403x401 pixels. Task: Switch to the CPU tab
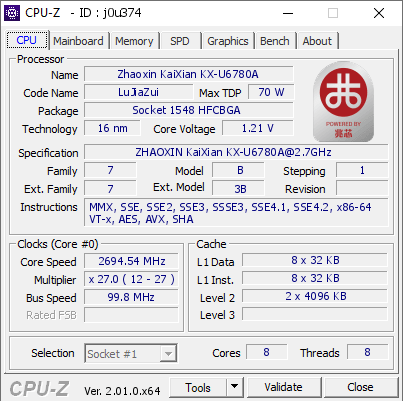[x=26, y=40]
